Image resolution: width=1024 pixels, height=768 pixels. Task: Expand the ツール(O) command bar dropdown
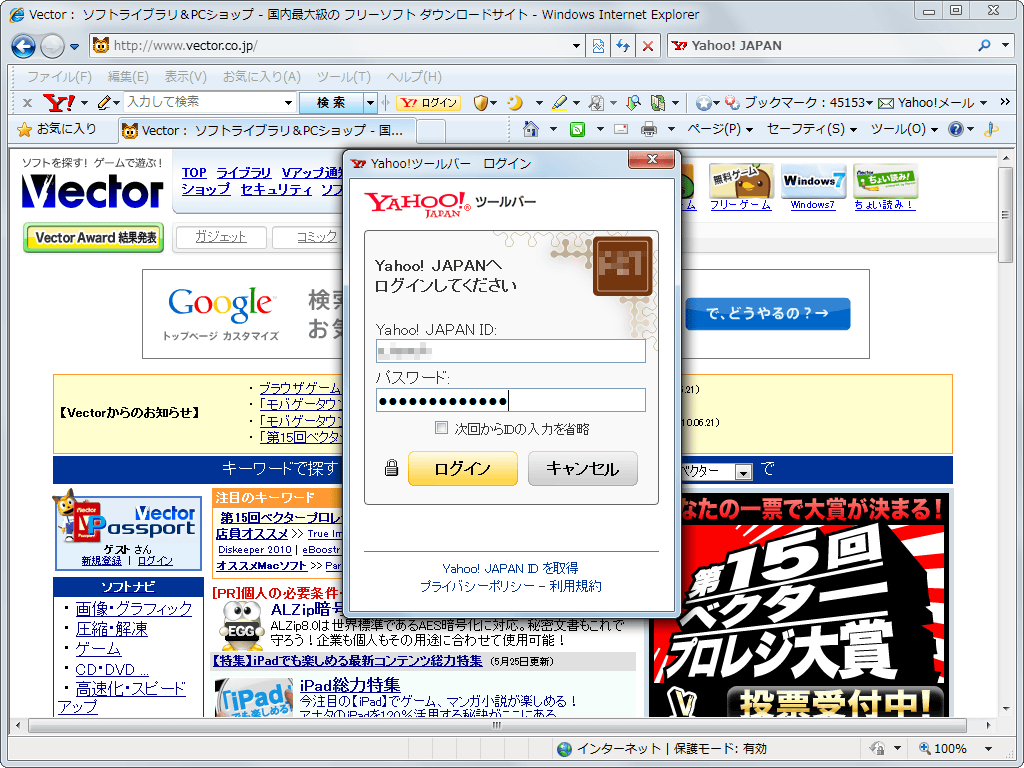[905, 129]
